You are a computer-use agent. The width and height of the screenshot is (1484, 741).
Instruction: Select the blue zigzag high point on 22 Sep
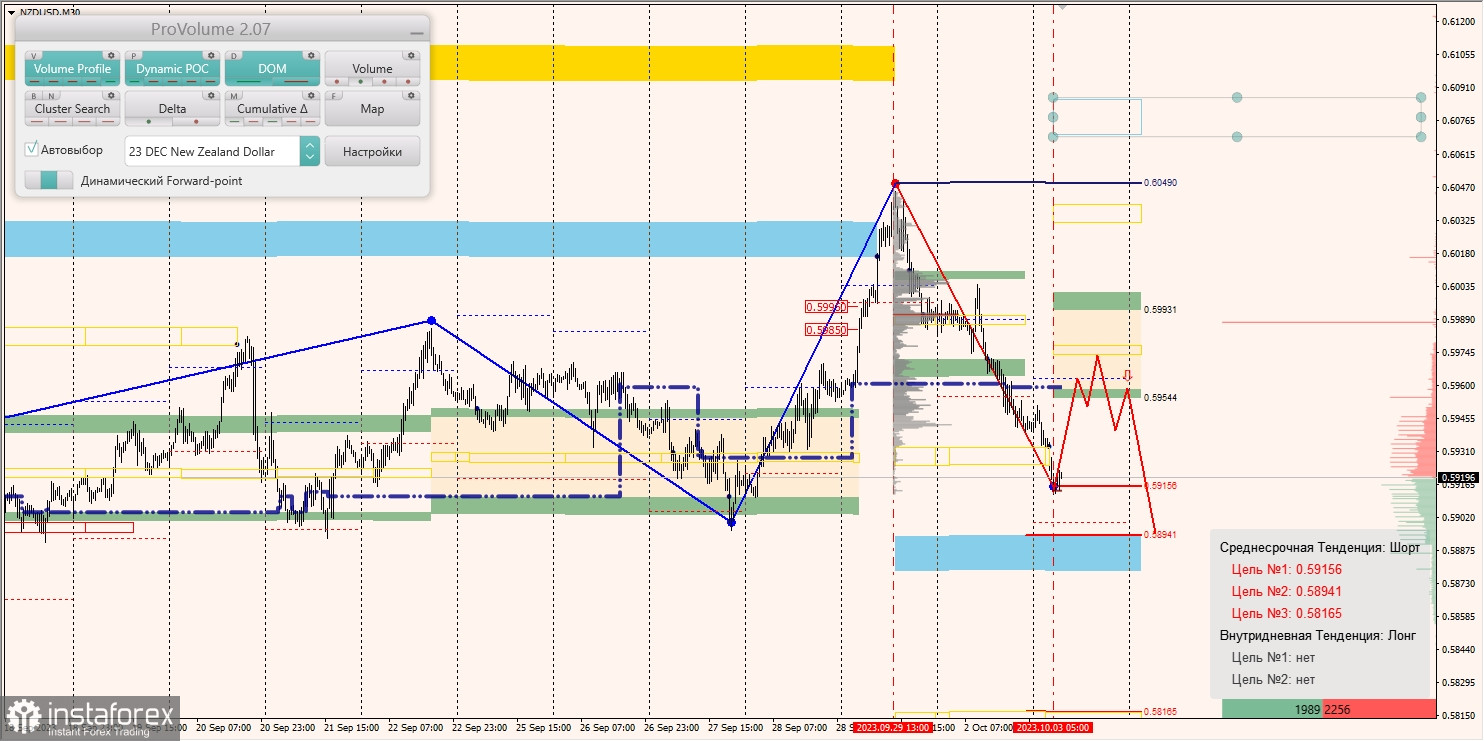click(431, 320)
